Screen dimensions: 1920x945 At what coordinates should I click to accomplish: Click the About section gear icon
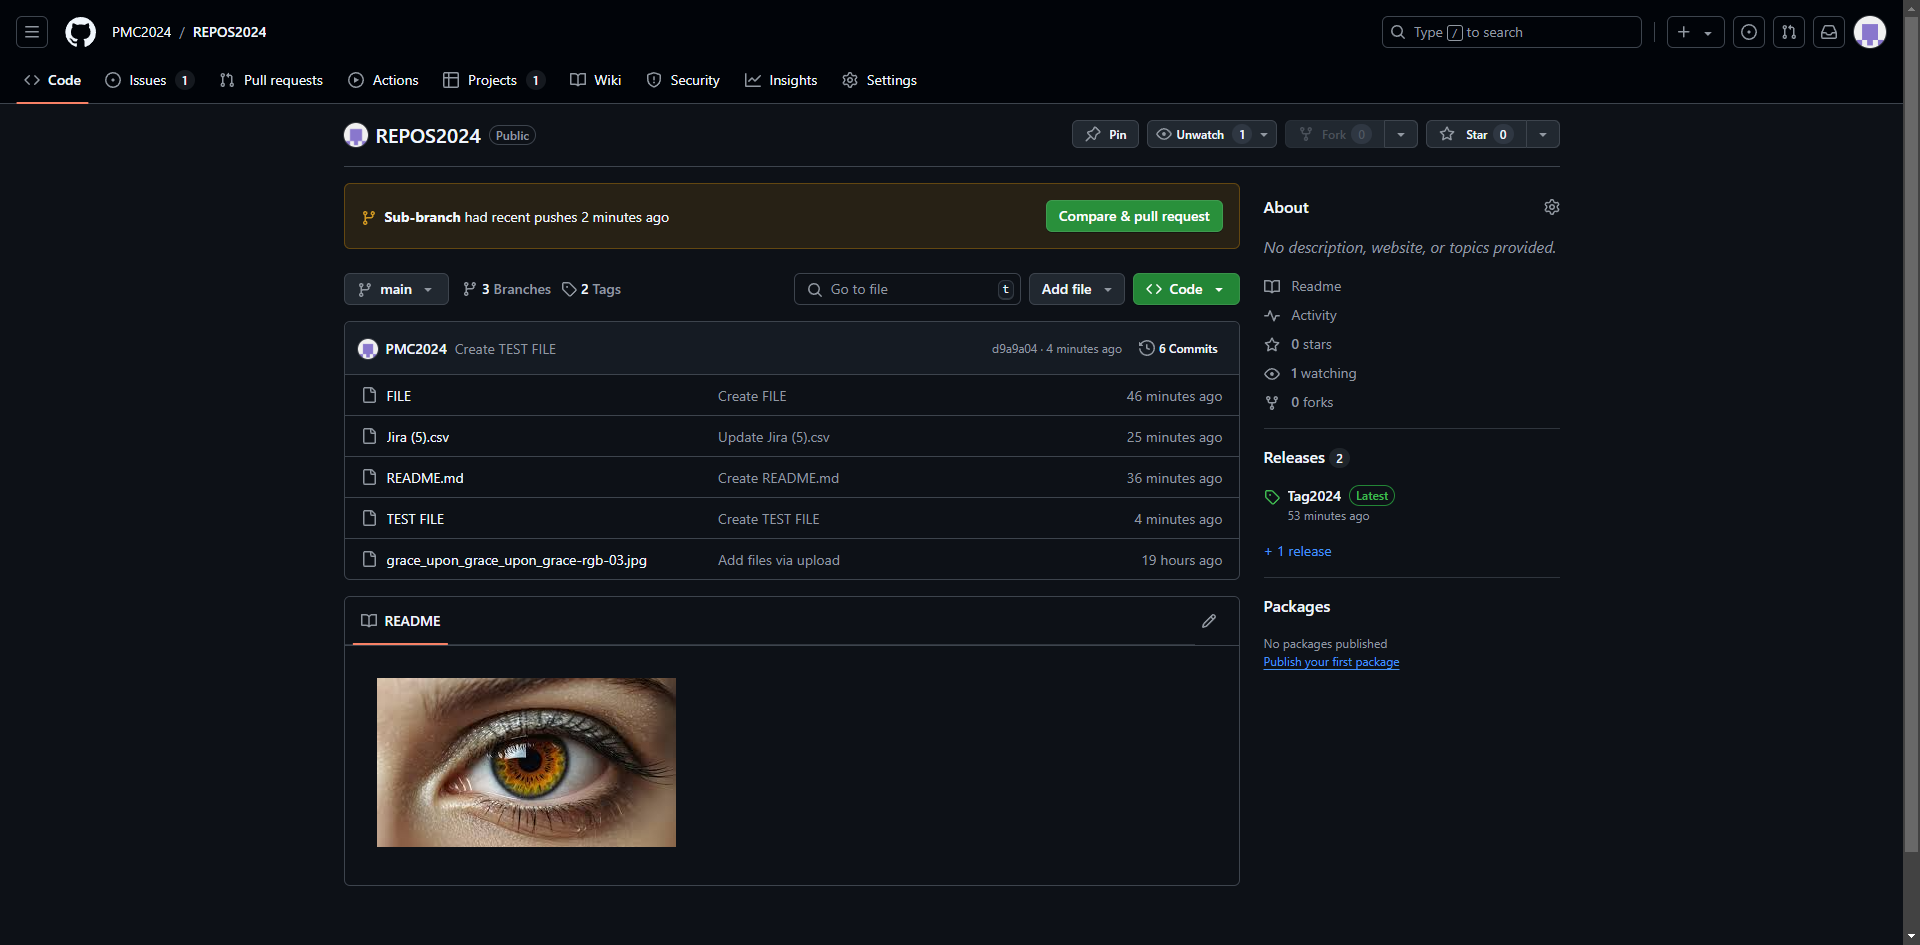[x=1551, y=207]
